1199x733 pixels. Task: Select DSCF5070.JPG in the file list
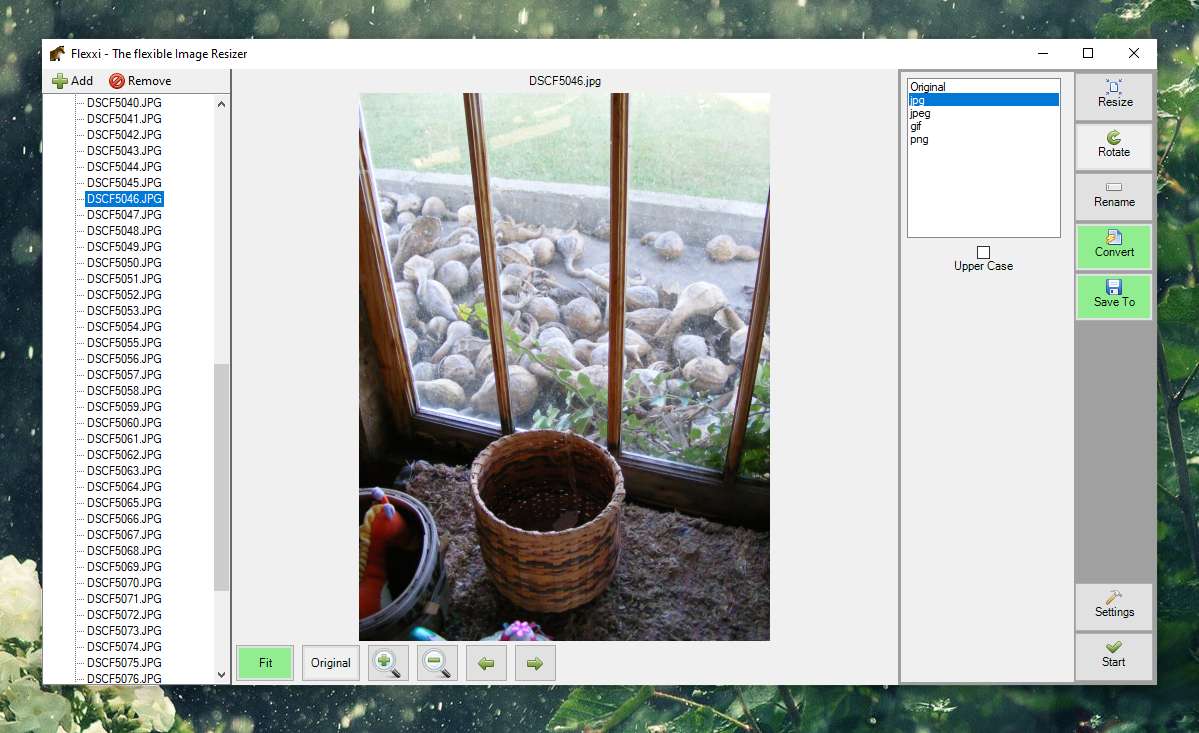point(124,583)
